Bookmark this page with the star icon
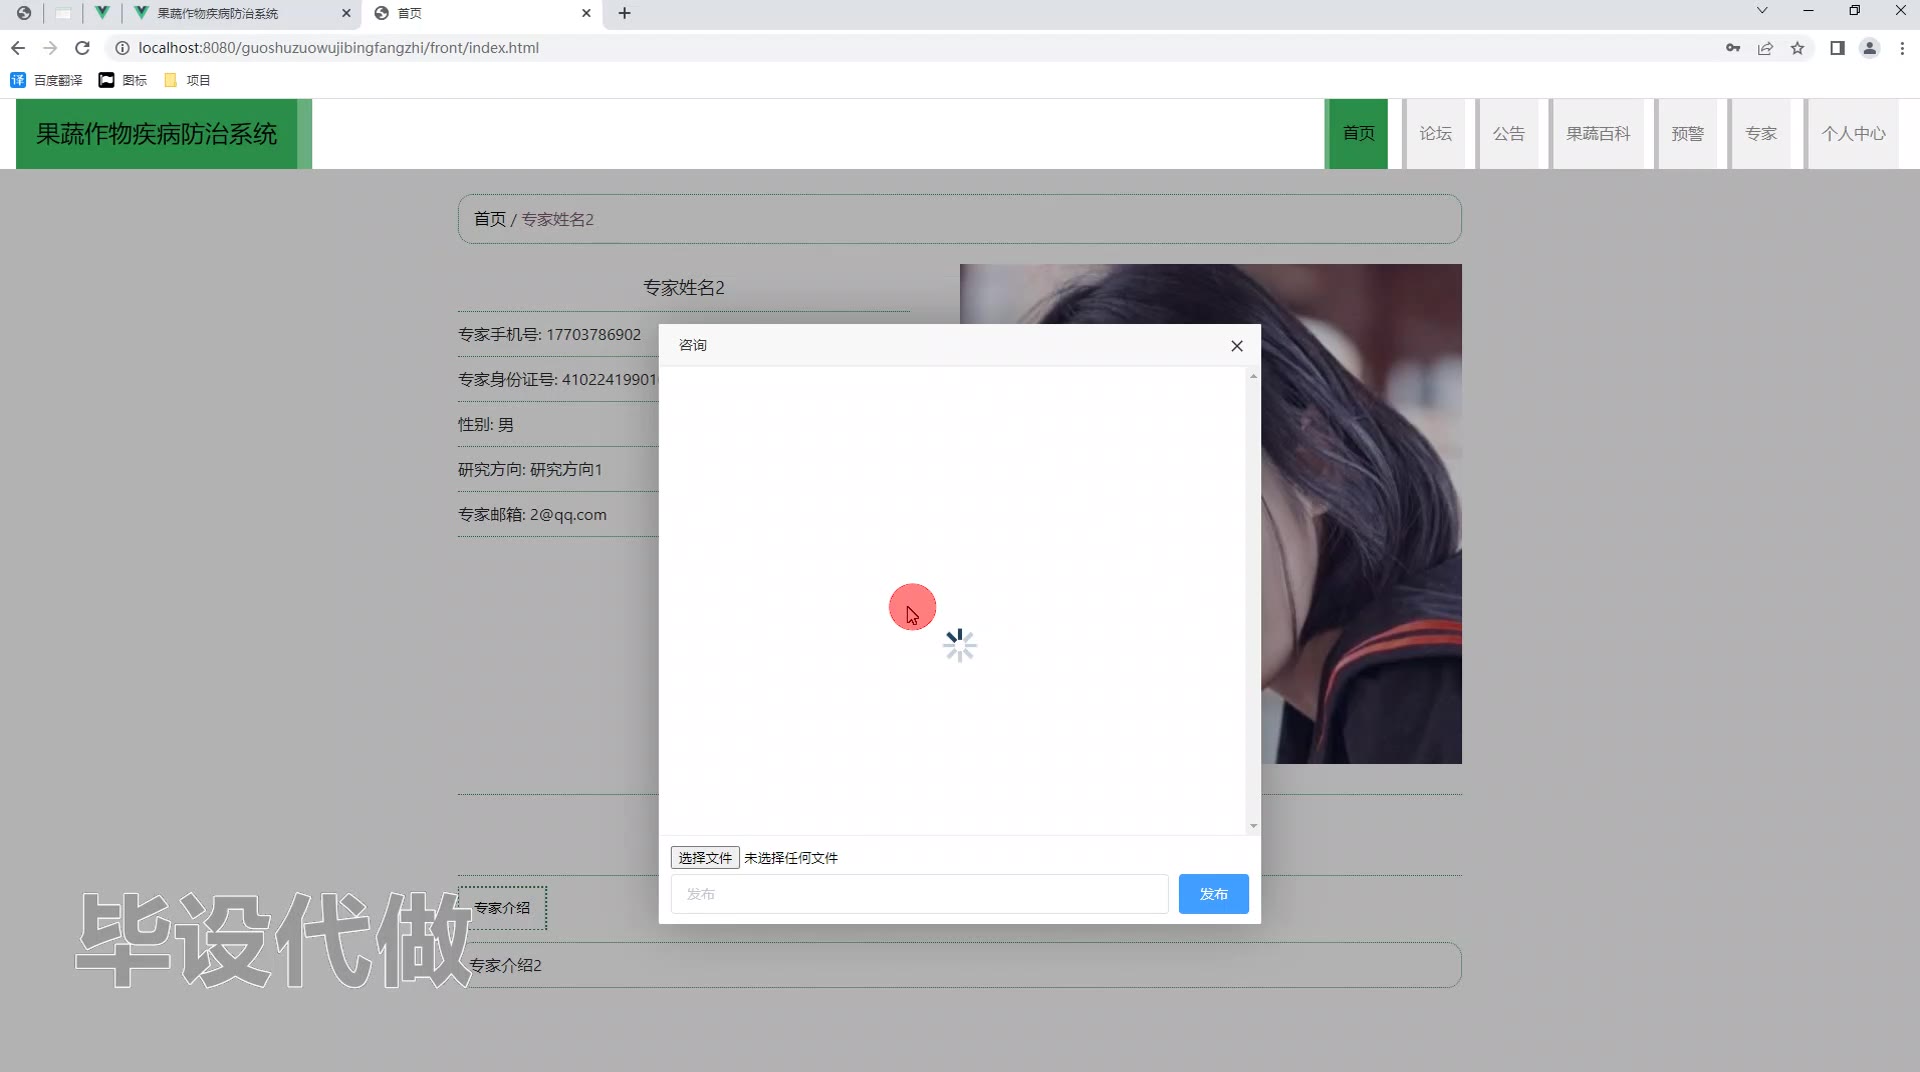 (1797, 48)
